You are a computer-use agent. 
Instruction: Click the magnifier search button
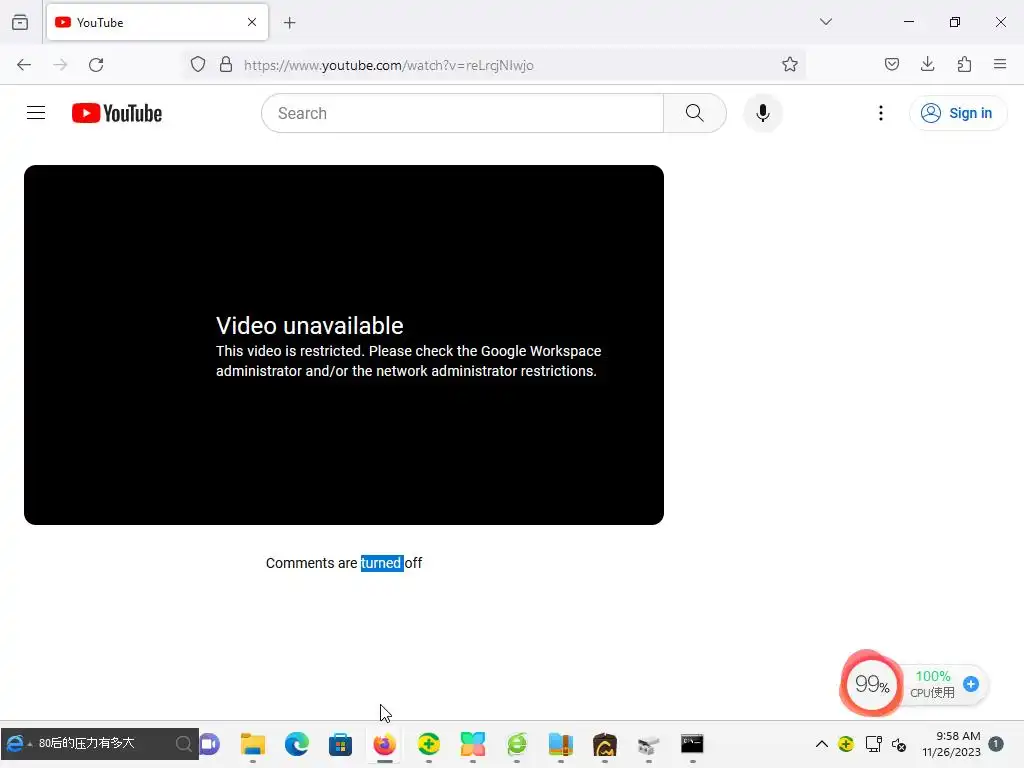pyautogui.click(x=695, y=113)
